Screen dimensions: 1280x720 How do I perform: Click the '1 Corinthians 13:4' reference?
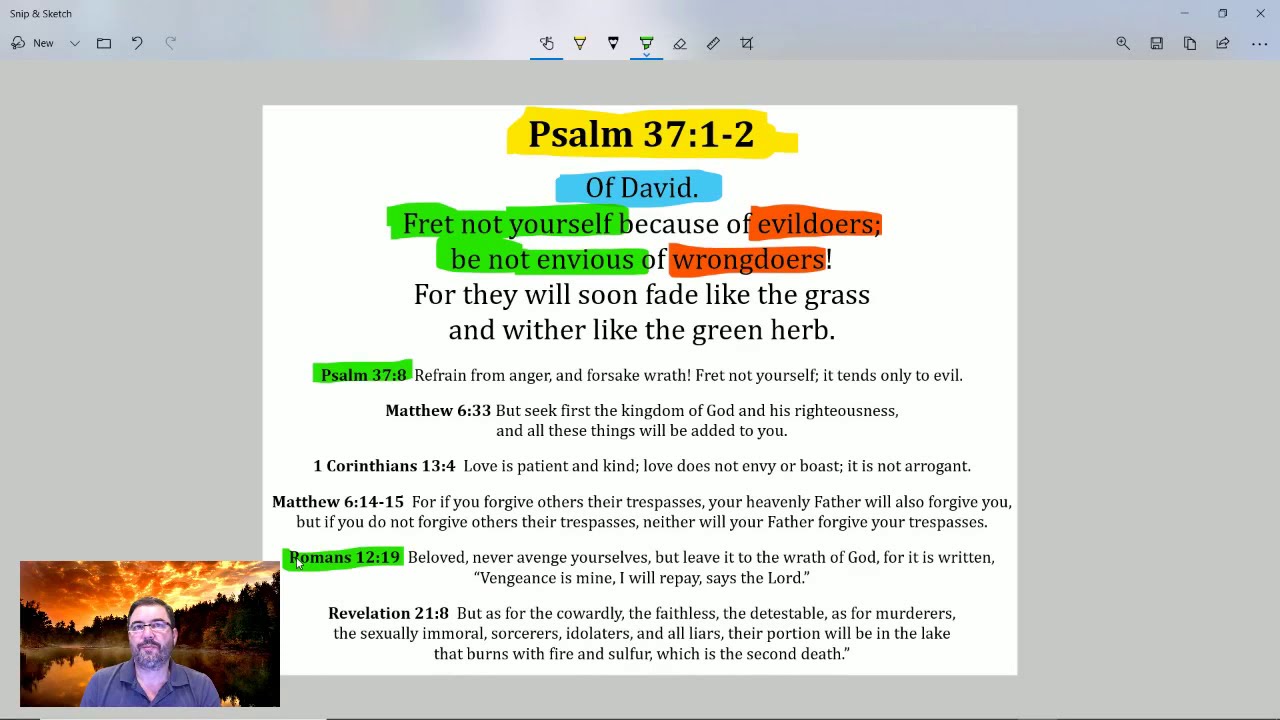(x=384, y=466)
